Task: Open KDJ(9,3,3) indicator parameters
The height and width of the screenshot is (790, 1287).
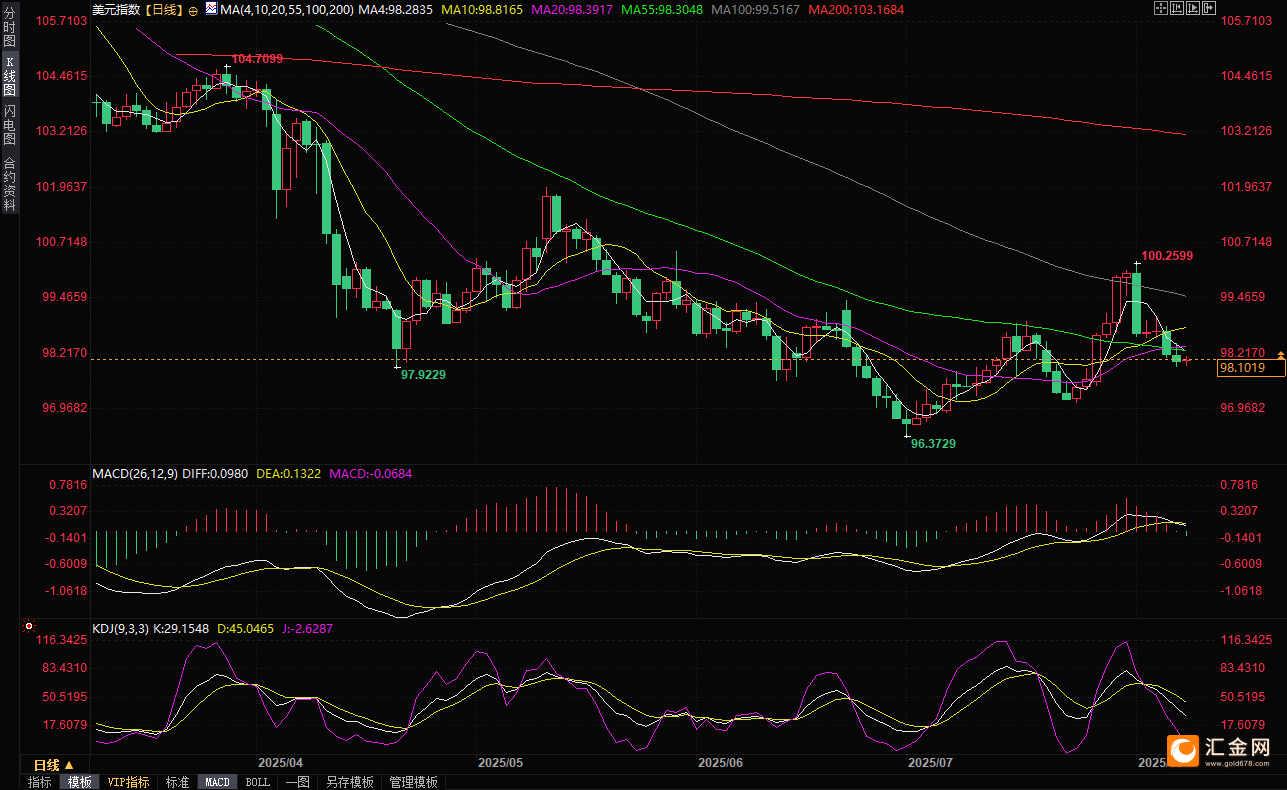Action: (120, 629)
